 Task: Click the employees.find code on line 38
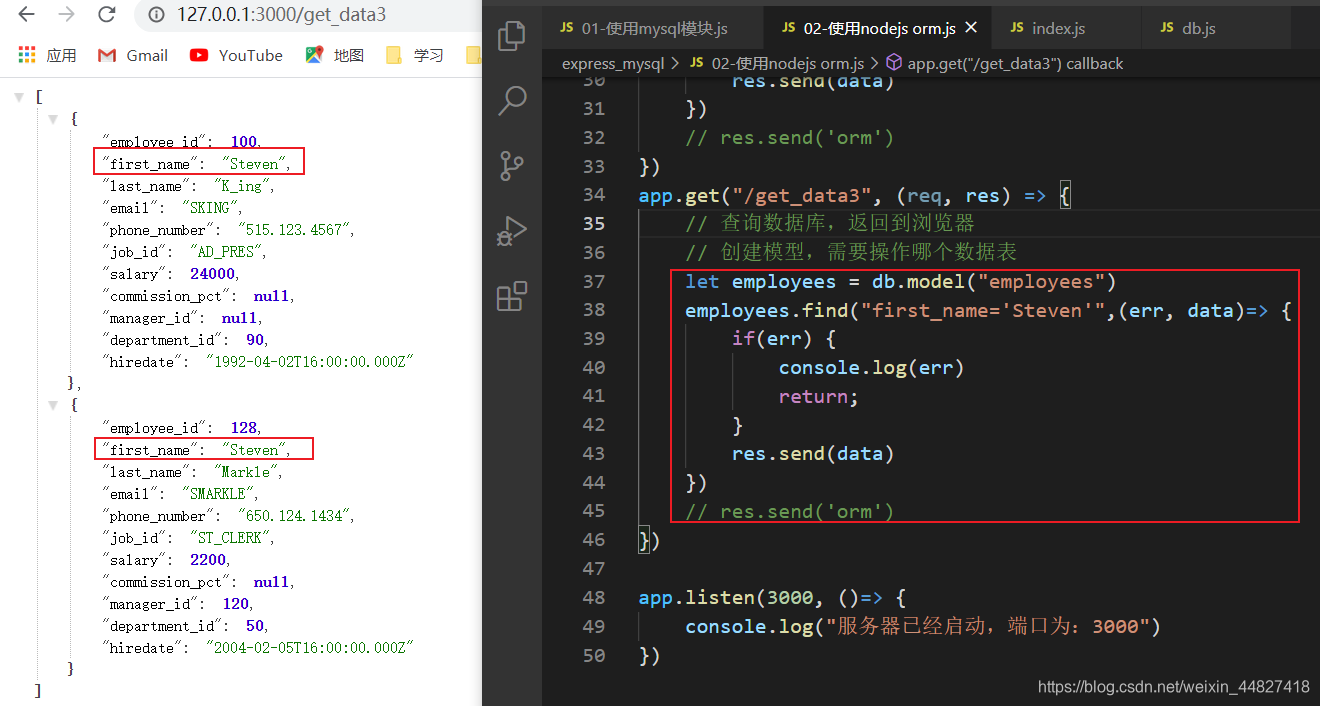point(766,311)
